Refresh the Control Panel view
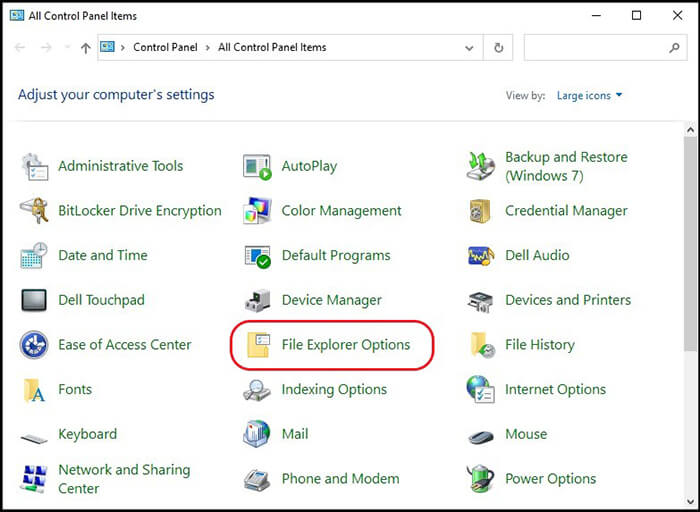 498,47
